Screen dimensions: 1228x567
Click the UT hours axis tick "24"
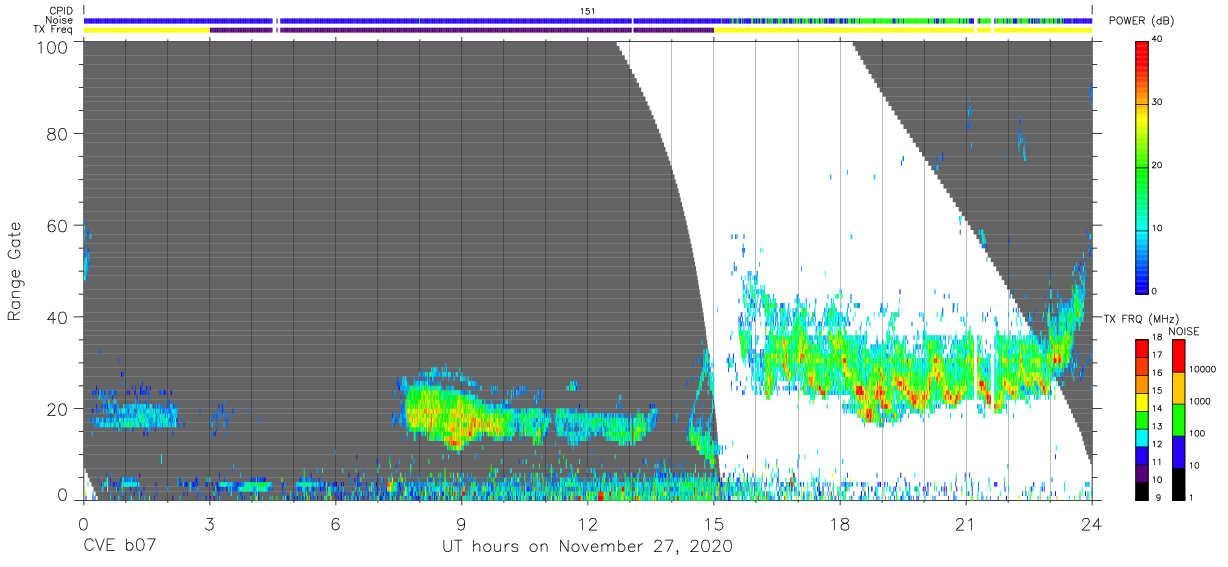[1092, 524]
